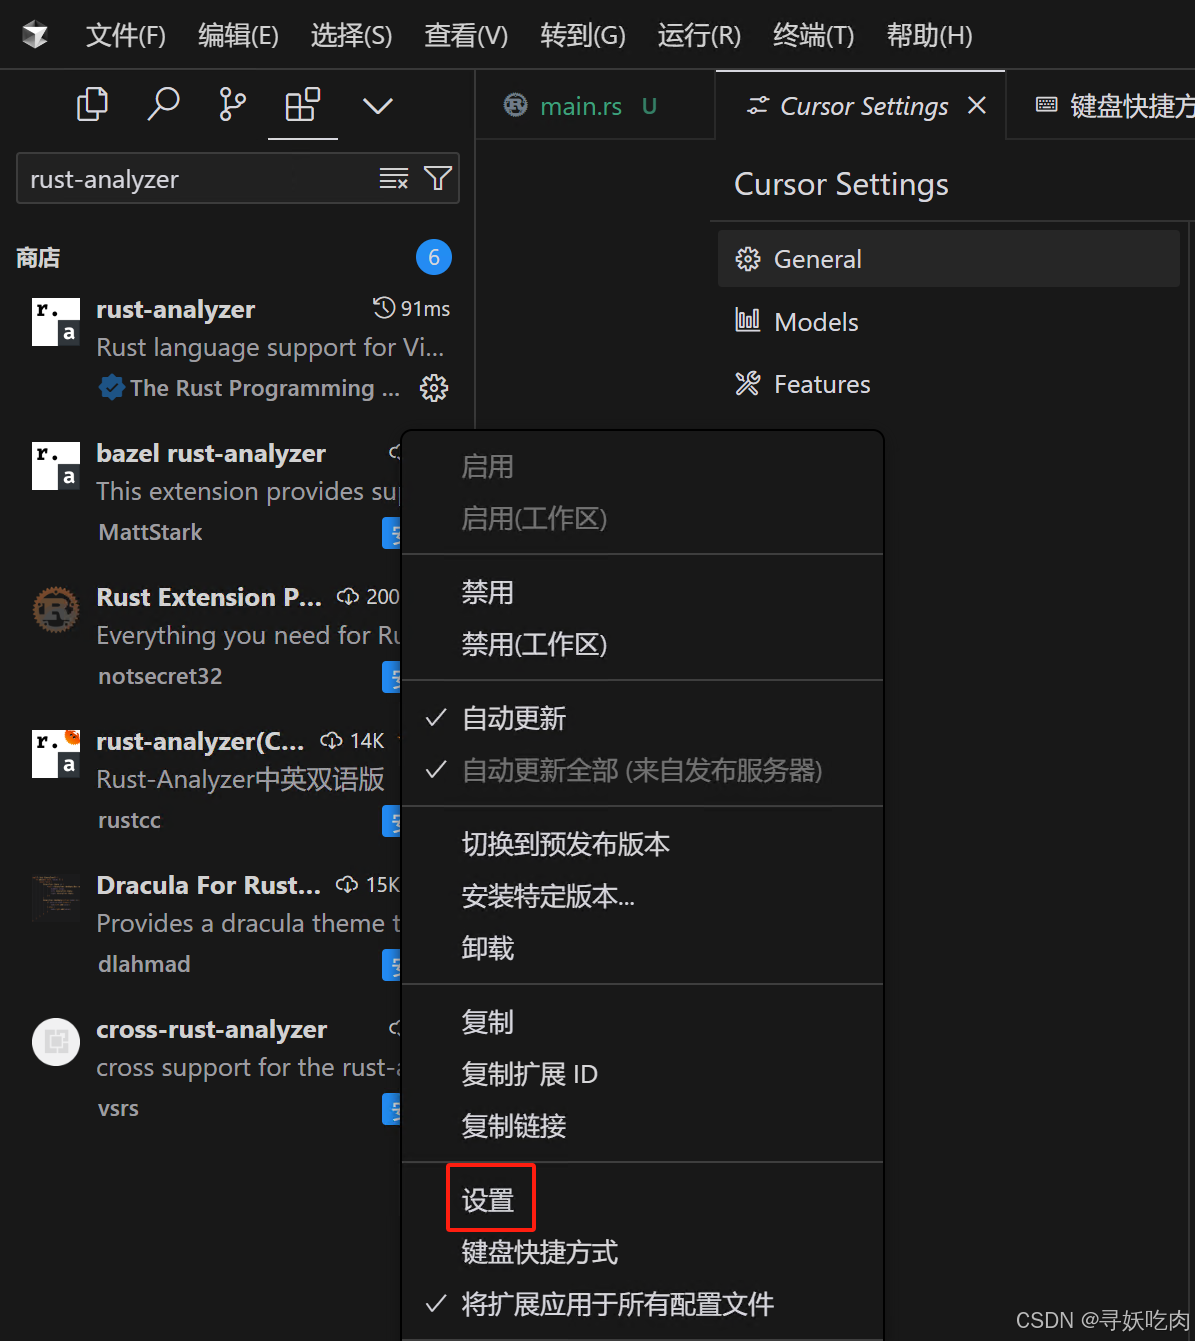Select General in Cursor Settings
This screenshot has height=1341, width=1195.
coord(949,259)
